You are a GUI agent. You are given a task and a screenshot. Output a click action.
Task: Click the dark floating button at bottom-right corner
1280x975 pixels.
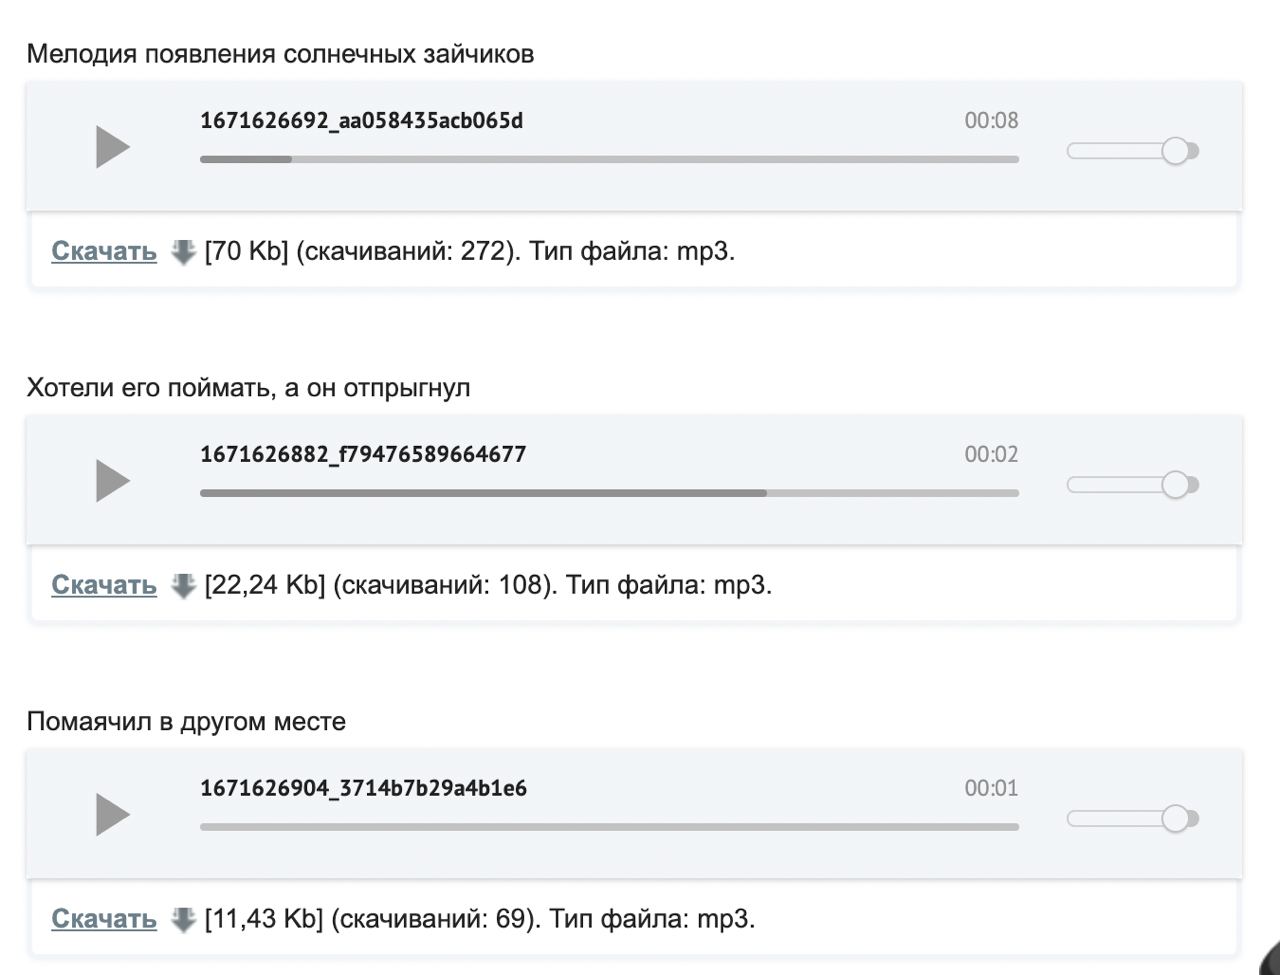click(1270, 955)
